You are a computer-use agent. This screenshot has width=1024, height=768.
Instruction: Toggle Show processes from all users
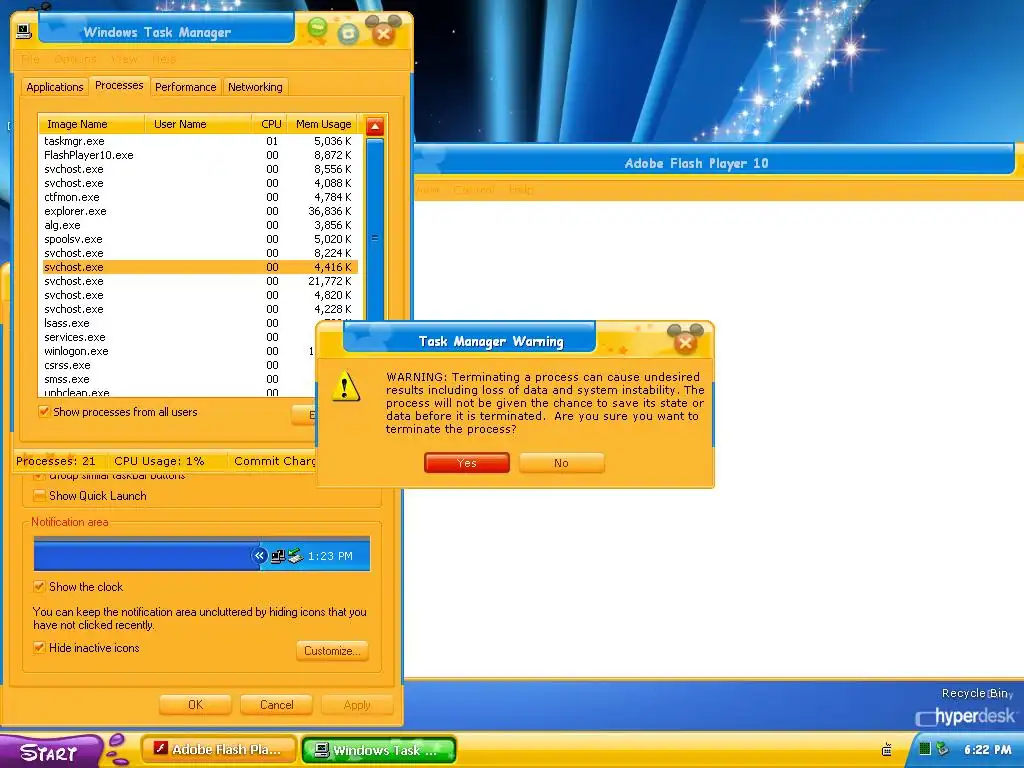pos(44,411)
